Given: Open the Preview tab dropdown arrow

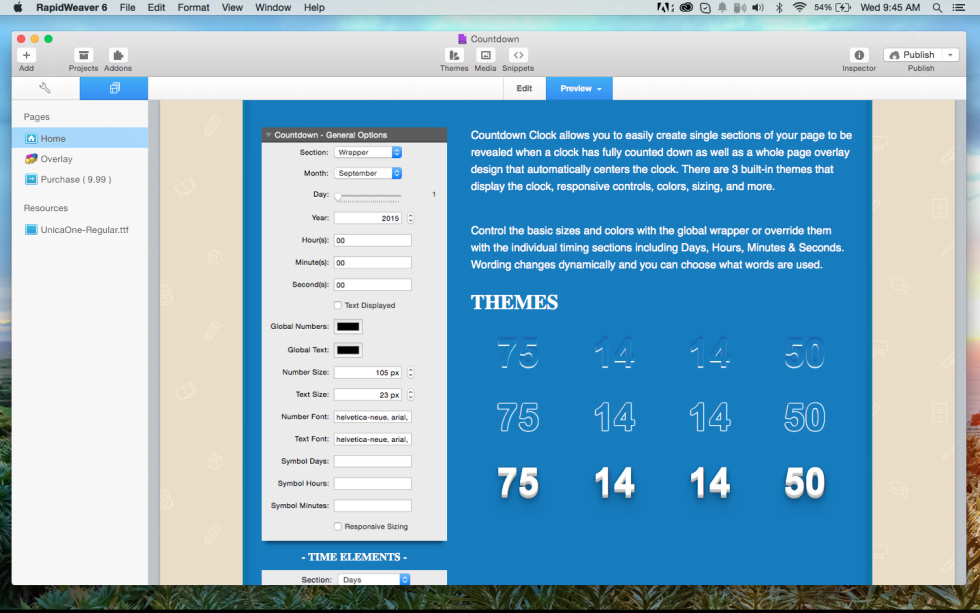Looking at the screenshot, I should (599, 89).
